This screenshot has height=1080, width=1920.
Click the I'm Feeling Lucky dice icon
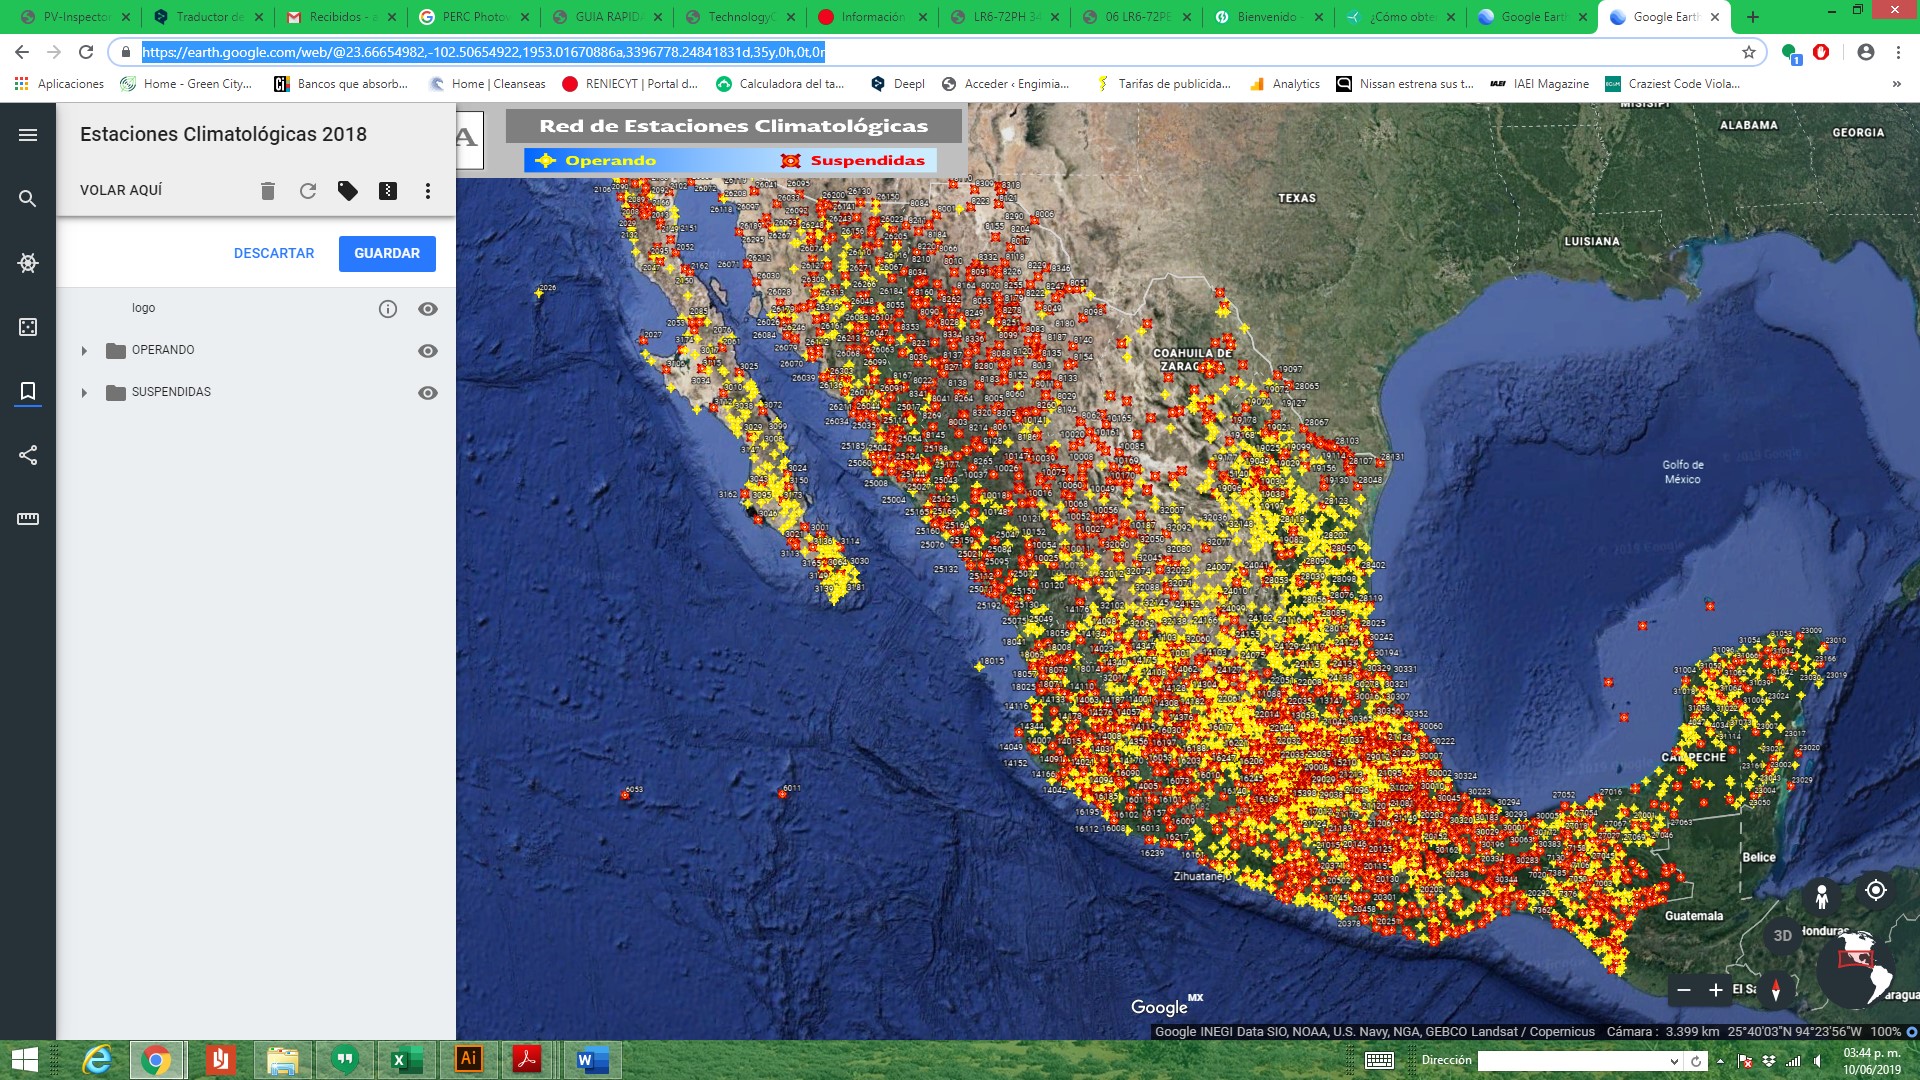[x=28, y=327]
